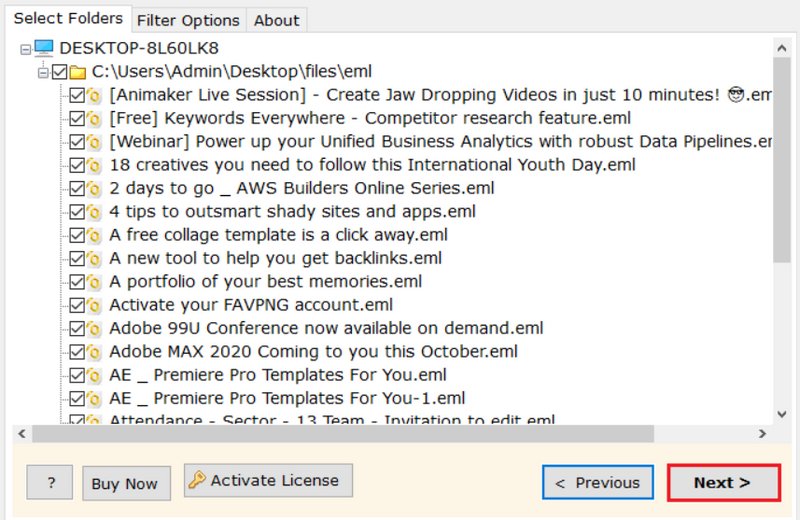Open the Filter Options tab
The width and height of the screenshot is (800, 520).
coord(188,20)
